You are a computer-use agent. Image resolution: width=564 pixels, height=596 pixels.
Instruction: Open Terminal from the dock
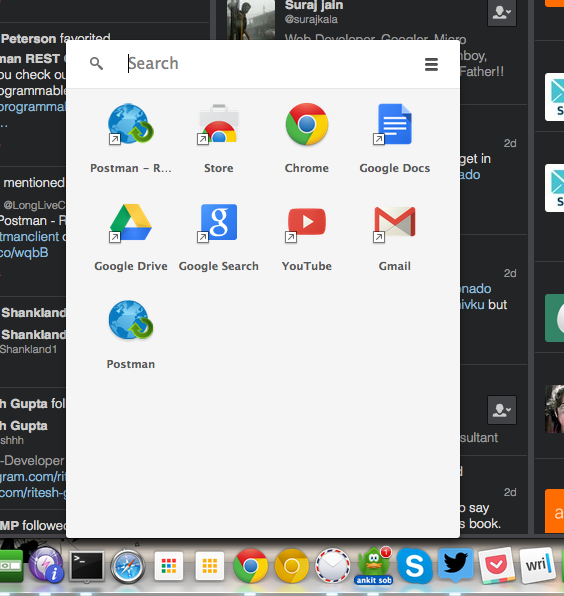[x=87, y=566]
